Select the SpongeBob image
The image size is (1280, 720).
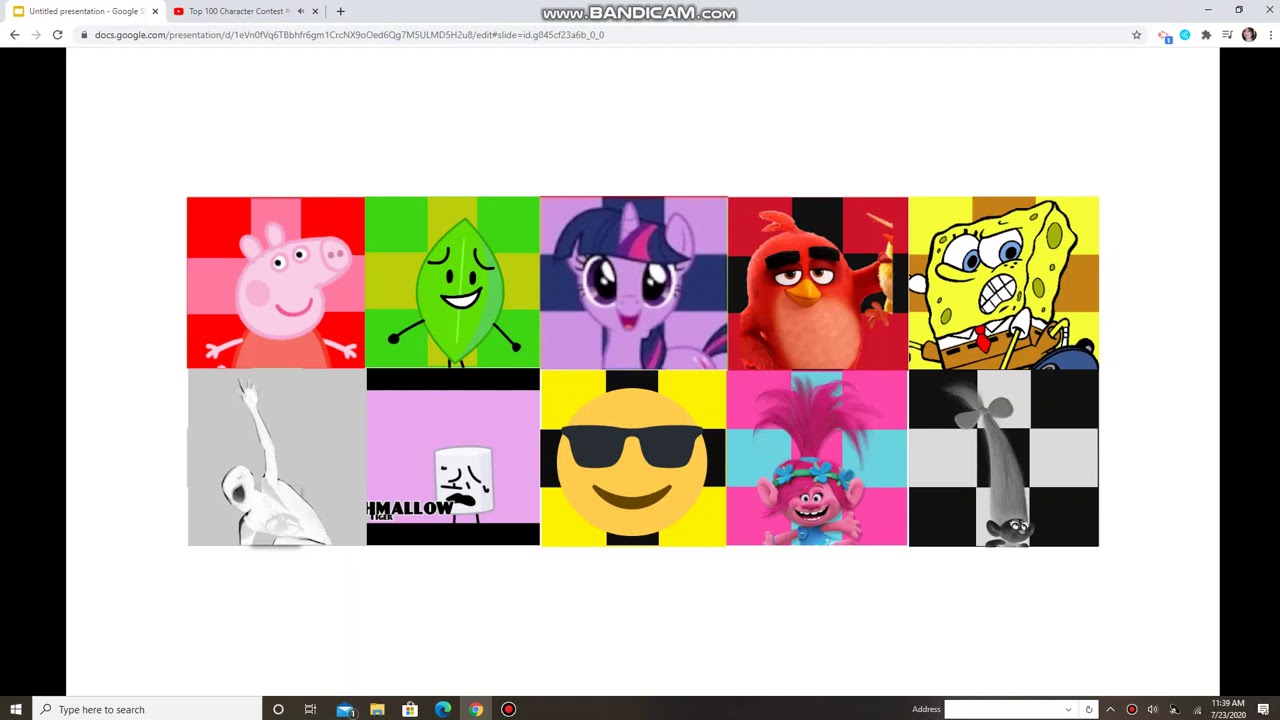pos(1003,284)
